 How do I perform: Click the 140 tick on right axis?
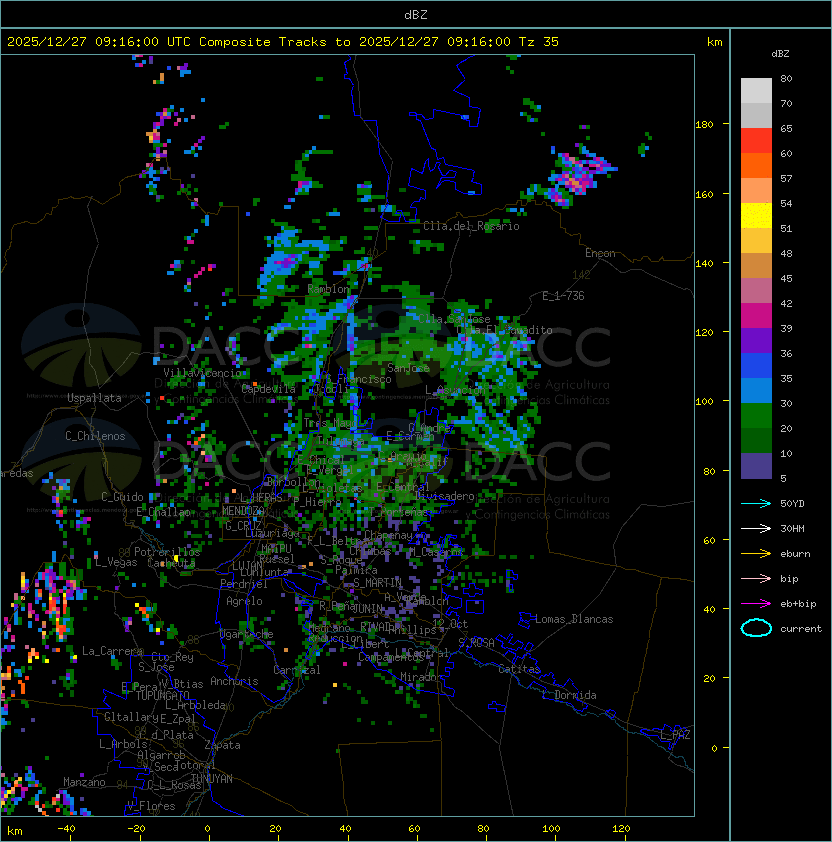704,264
